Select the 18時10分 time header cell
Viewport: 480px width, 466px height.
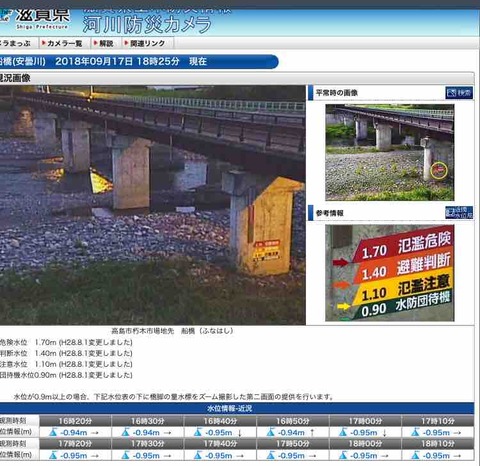pos(438,444)
